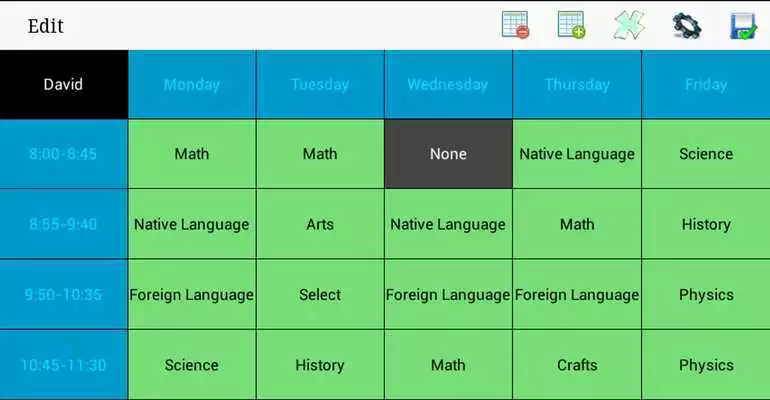Choose the Arts cell on Tuesday
The width and height of the screenshot is (770, 400).
tap(320, 224)
